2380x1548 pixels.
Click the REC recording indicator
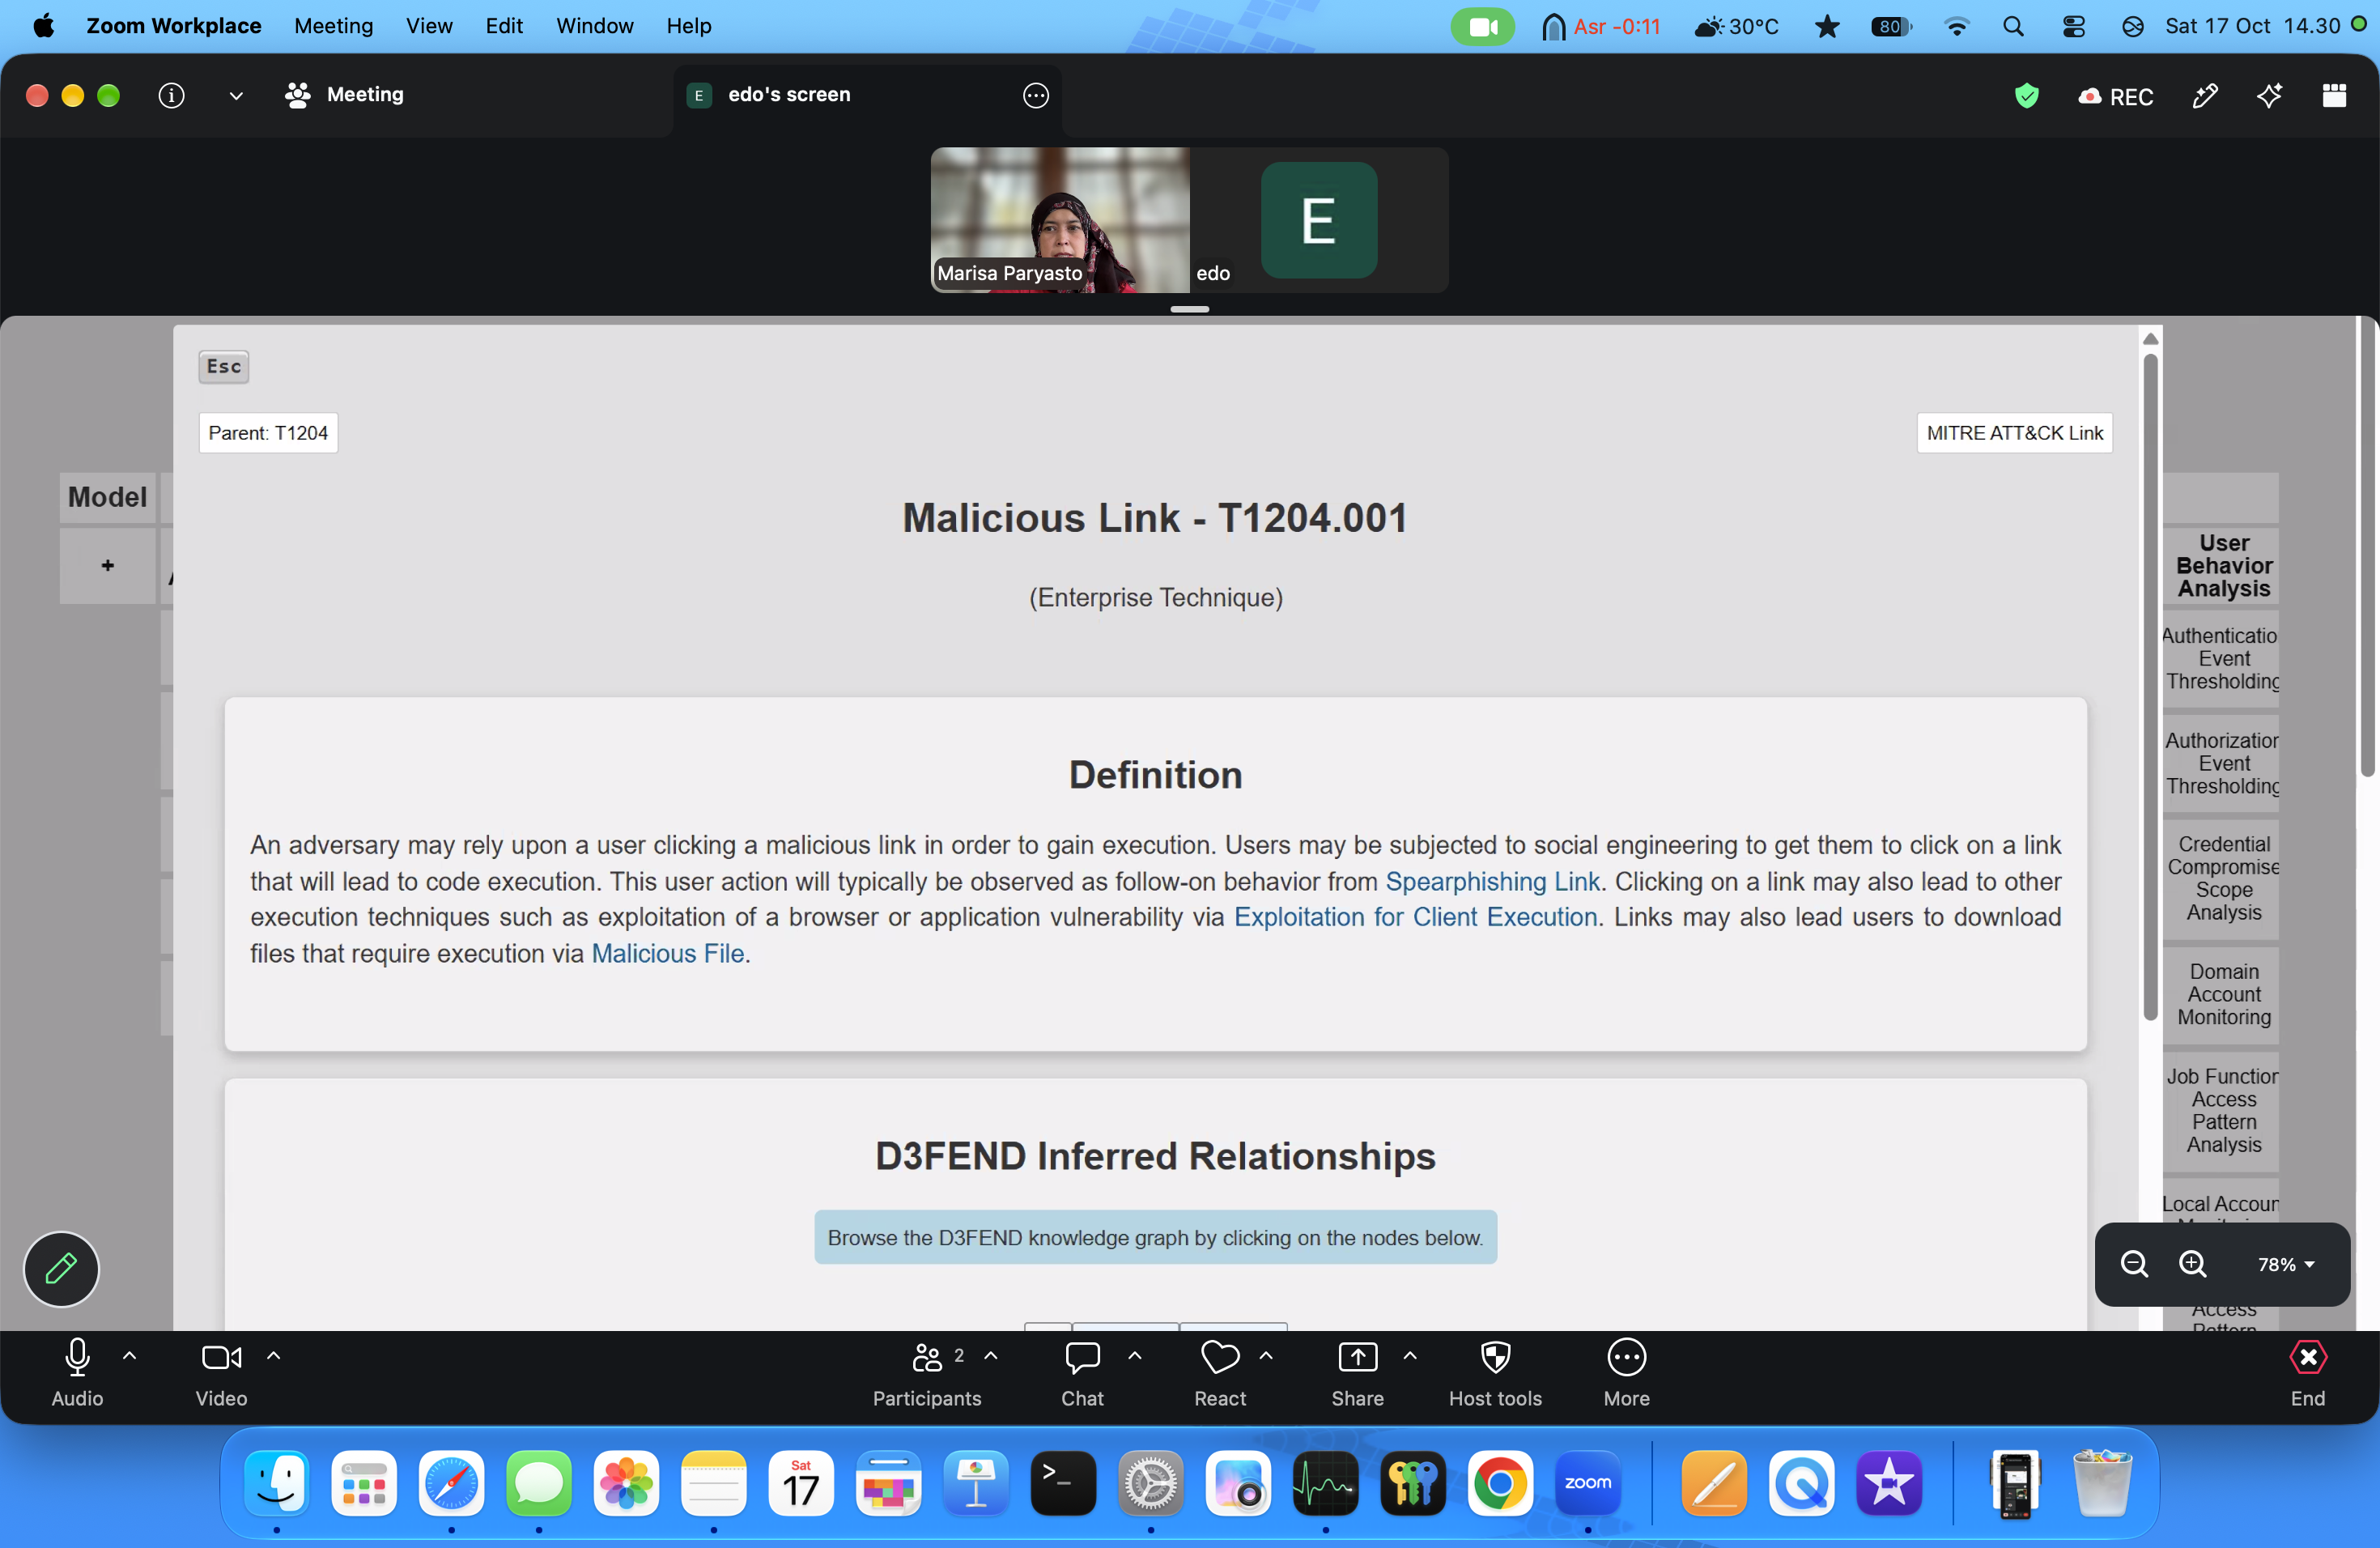(x=2115, y=97)
